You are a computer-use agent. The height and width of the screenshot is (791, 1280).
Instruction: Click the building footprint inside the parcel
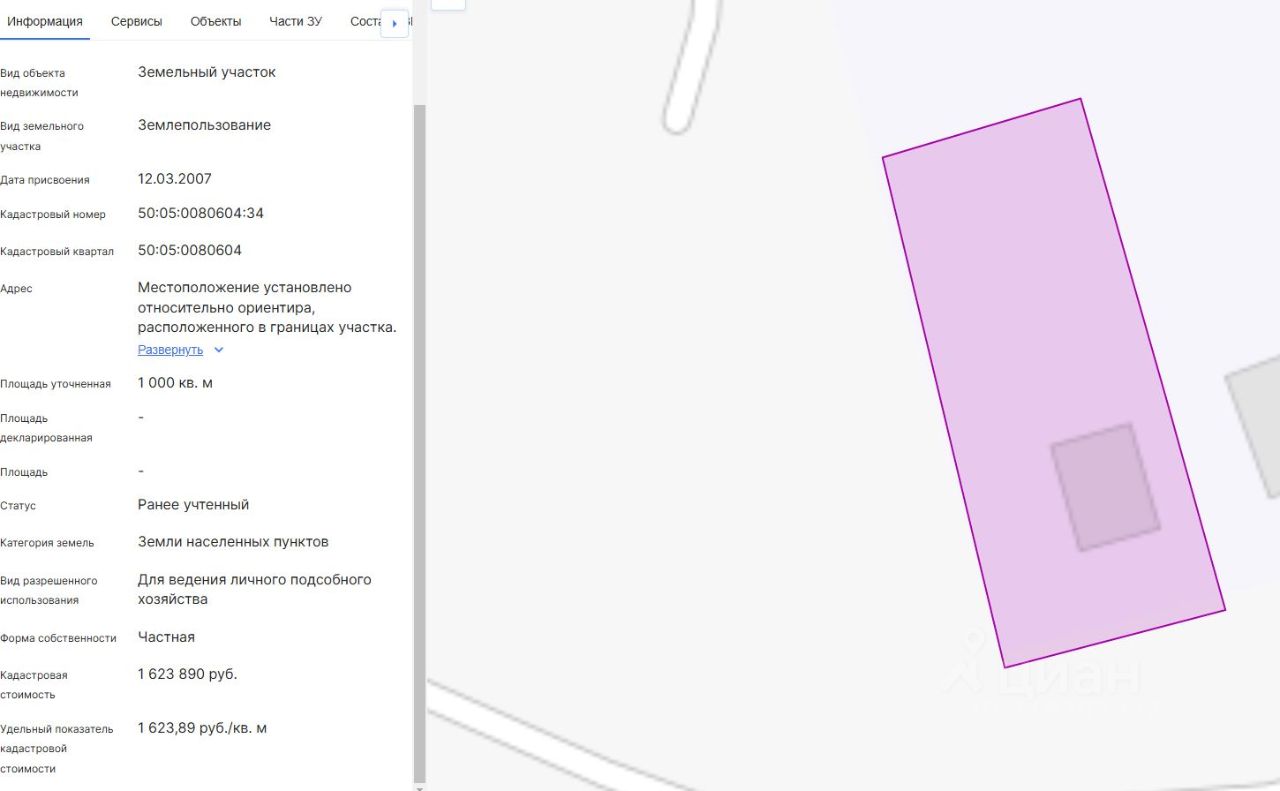1105,487
